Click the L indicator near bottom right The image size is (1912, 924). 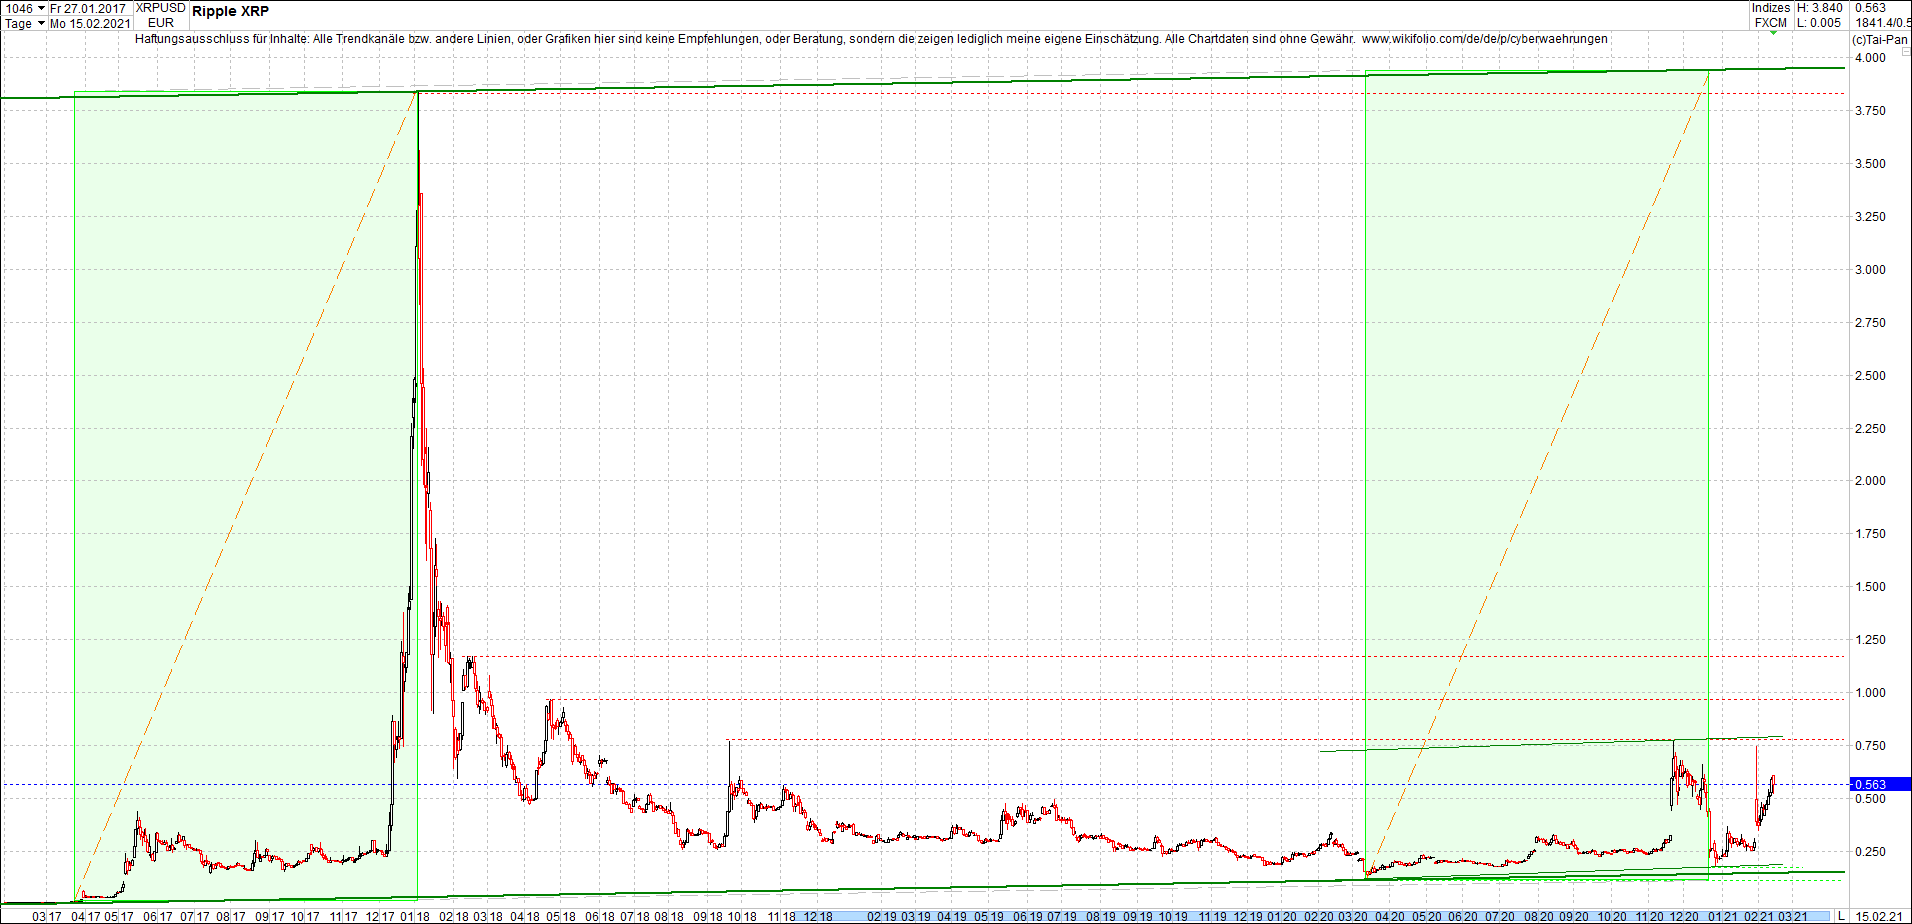coord(1843,916)
